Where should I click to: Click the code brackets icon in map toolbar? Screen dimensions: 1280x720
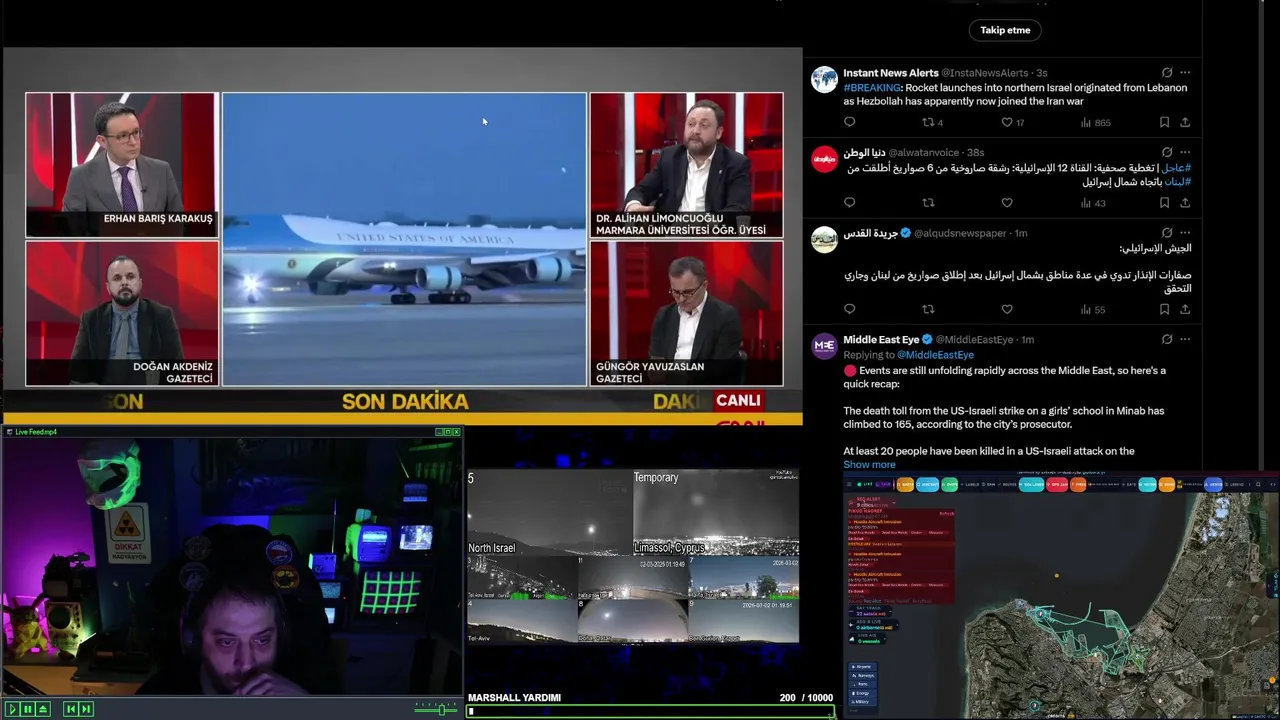1273,485
